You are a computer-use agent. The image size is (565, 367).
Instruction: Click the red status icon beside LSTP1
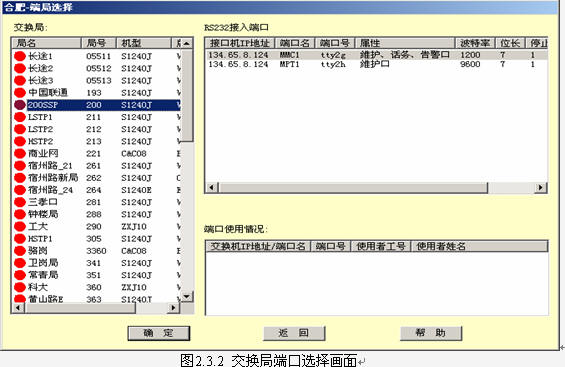pyautogui.click(x=20, y=117)
